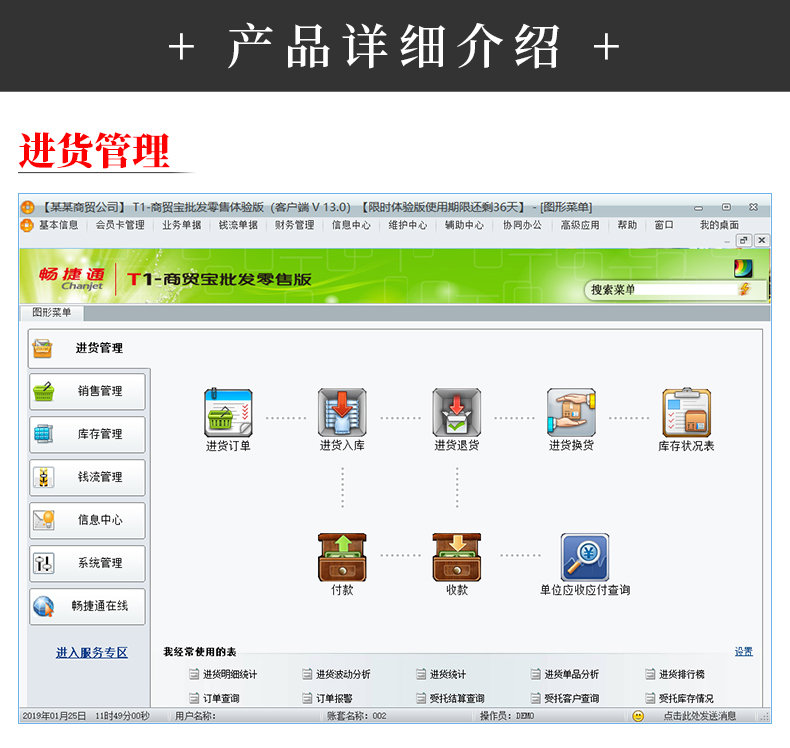
Task: Click the 付款 payment chest icon
Action: [x=342, y=557]
